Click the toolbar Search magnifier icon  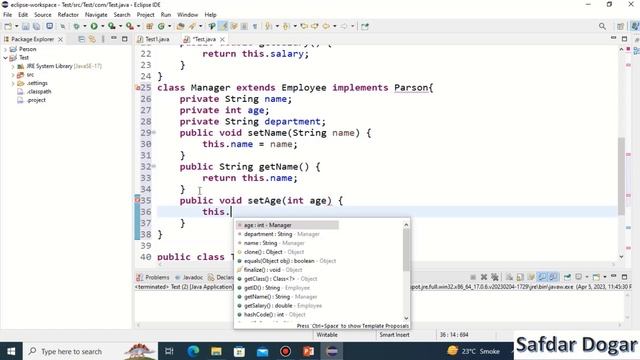[x=602, y=26]
